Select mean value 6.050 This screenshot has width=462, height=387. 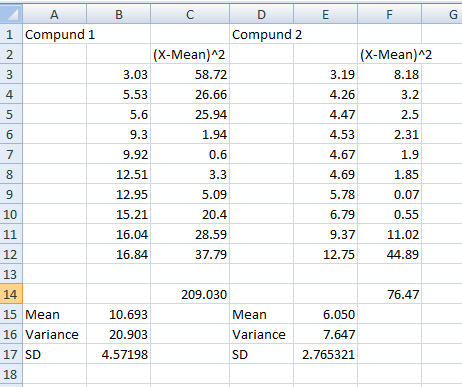point(326,314)
